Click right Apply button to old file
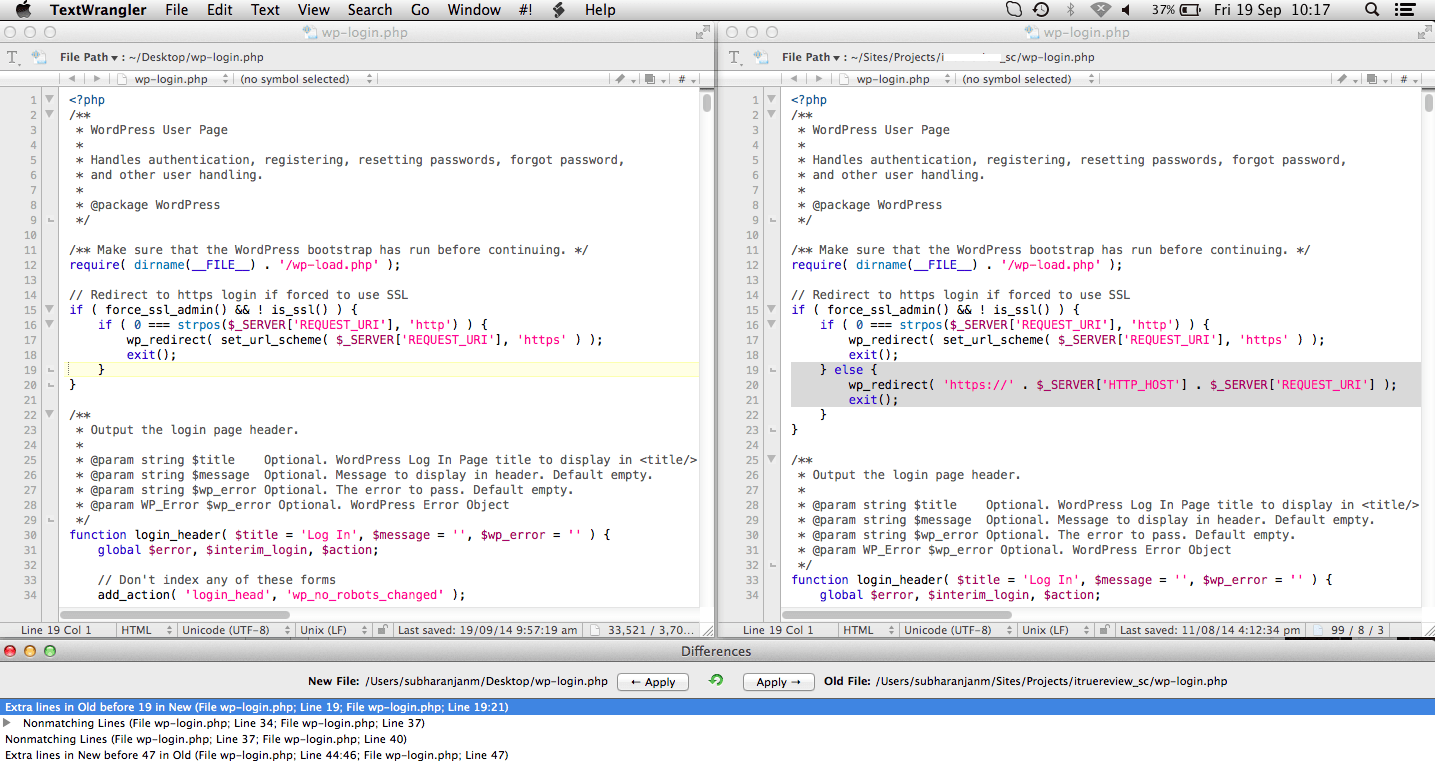1435x775 pixels. (x=779, y=681)
